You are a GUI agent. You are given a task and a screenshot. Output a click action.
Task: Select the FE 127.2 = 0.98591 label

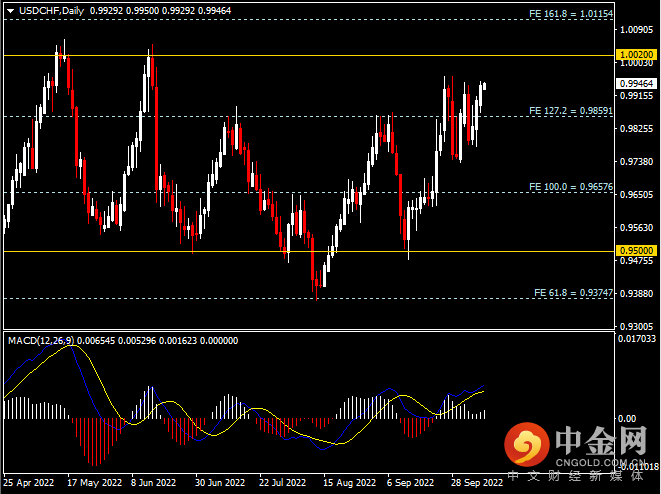pos(571,111)
